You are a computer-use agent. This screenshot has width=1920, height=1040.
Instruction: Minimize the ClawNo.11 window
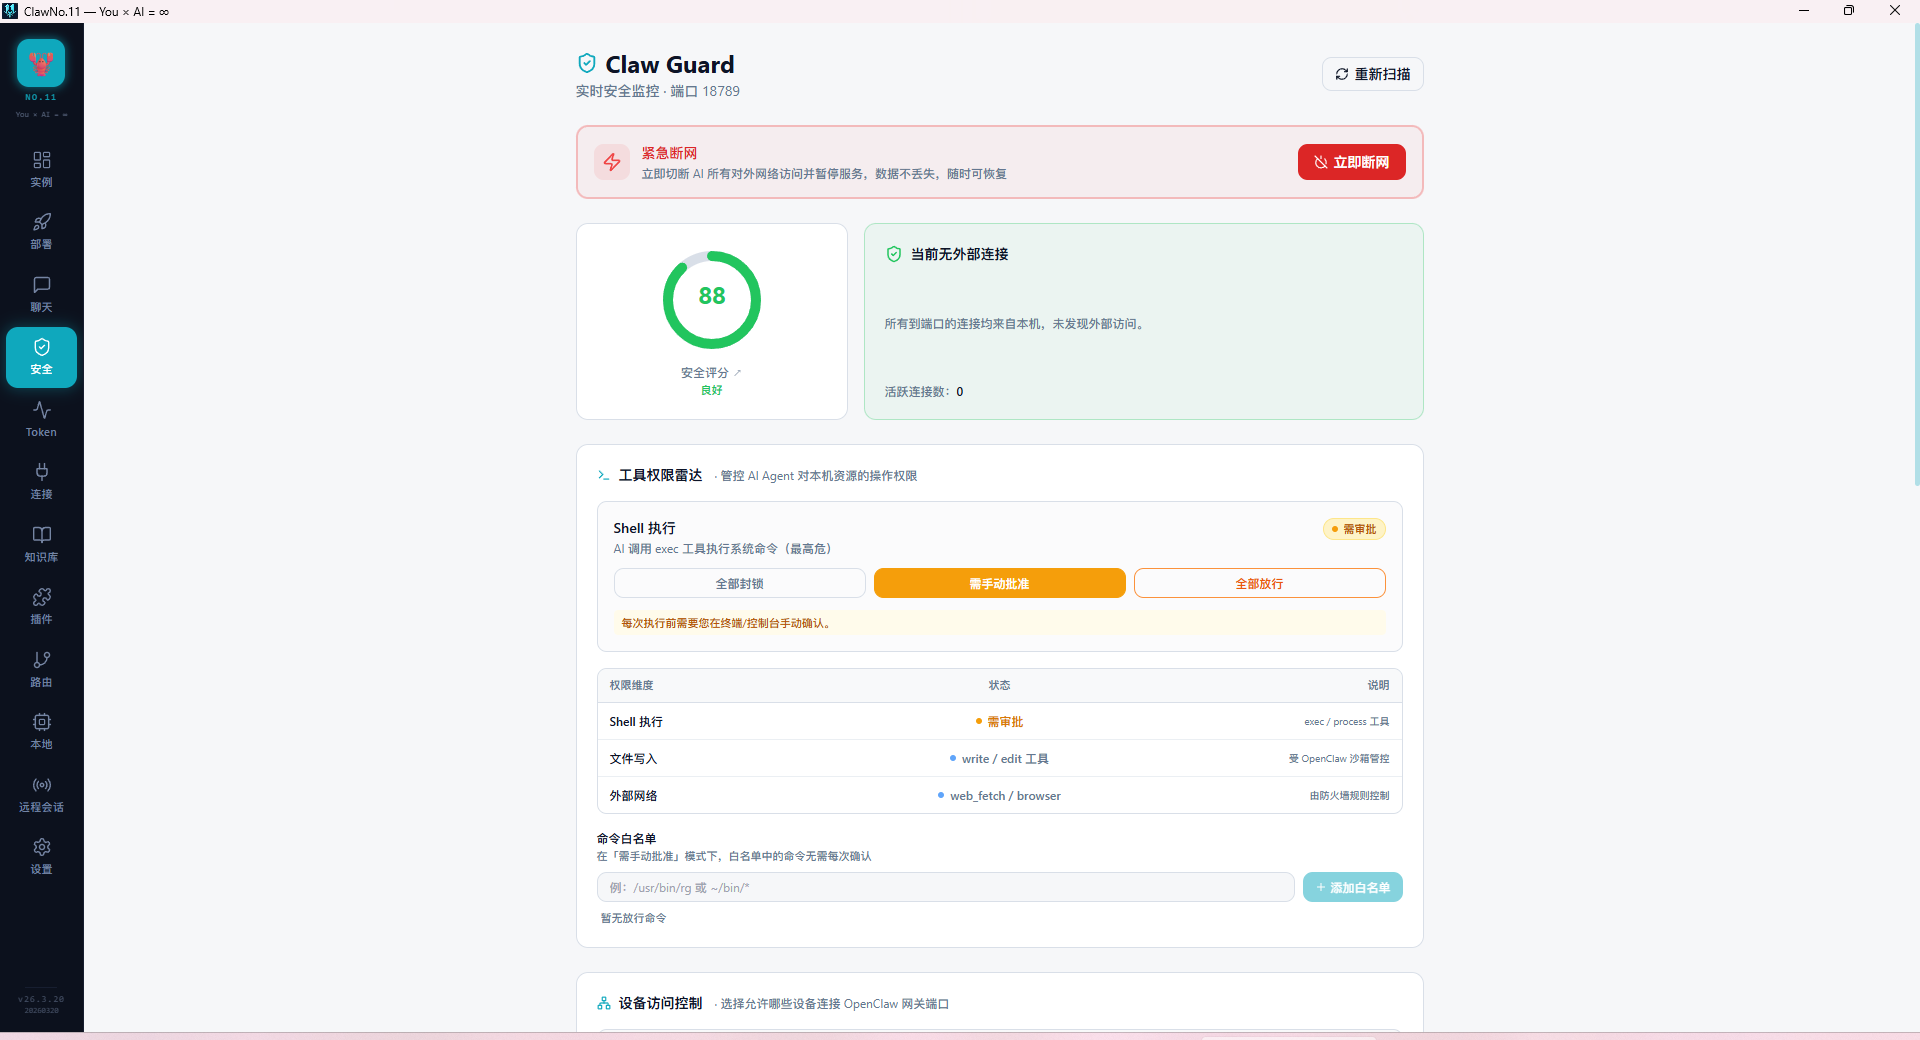(x=1803, y=11)
